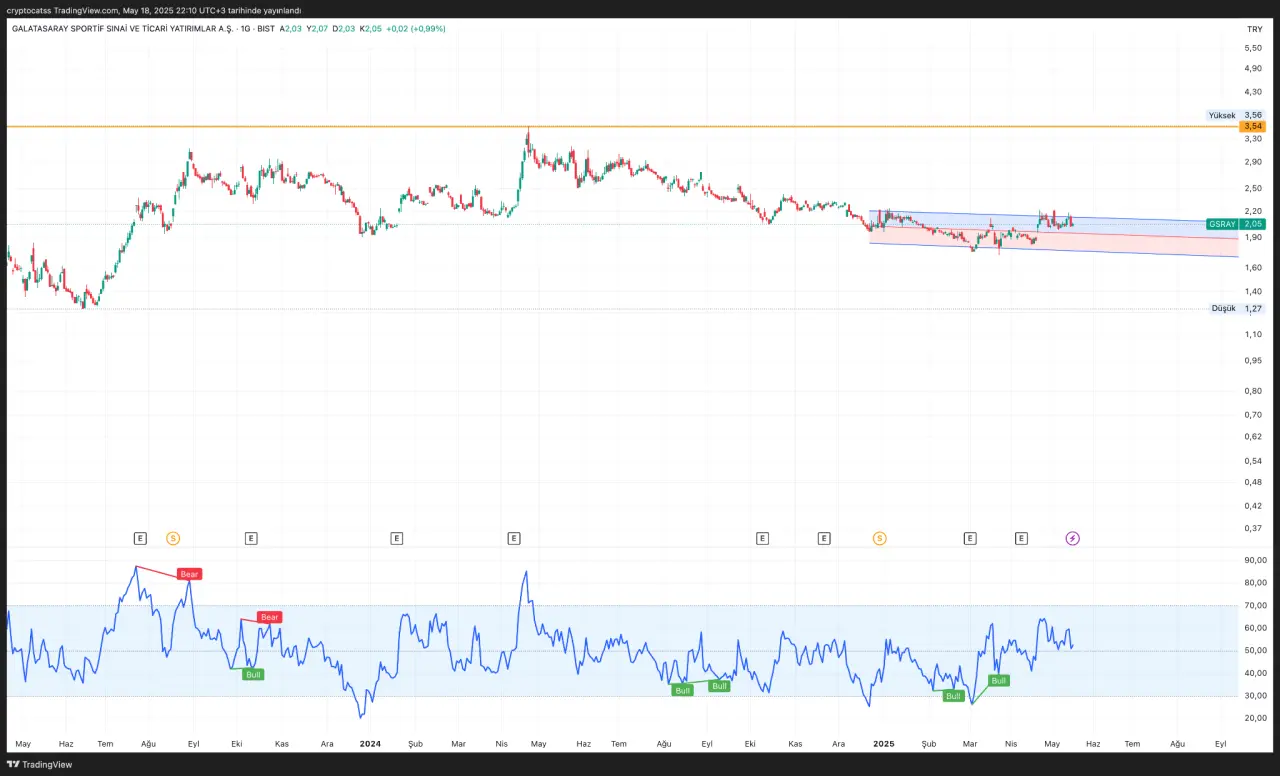This screenshot has height=776, width=1280.
Task: Click the purple lightning event marker
Action: (1073, 538)
